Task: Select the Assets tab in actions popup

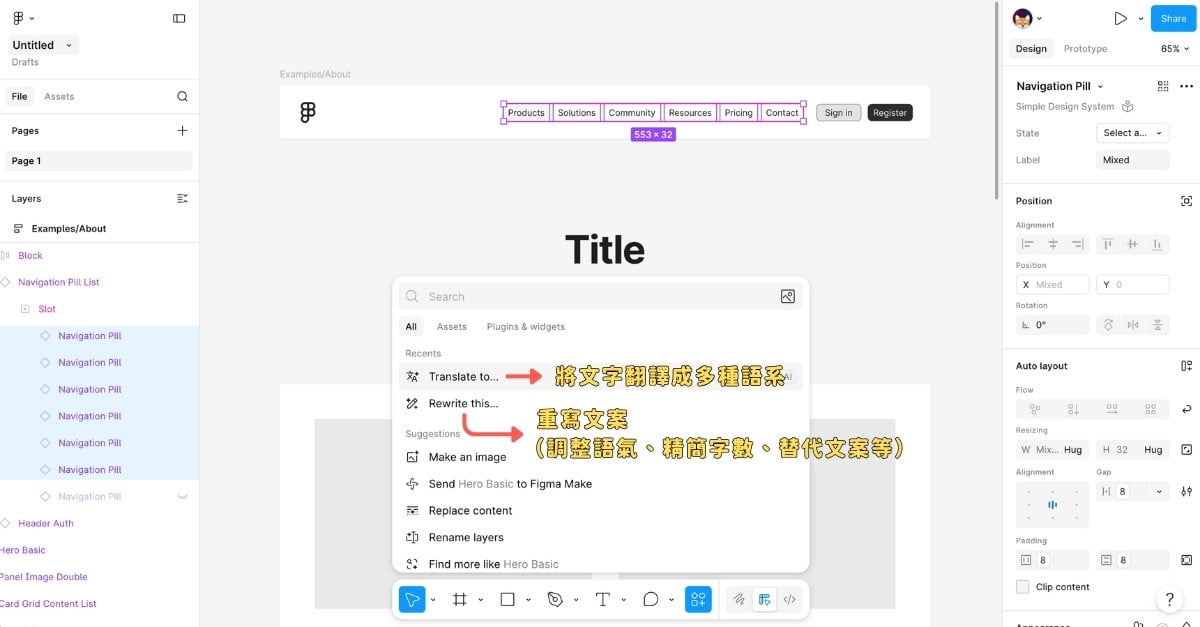Action: [452, 326]
